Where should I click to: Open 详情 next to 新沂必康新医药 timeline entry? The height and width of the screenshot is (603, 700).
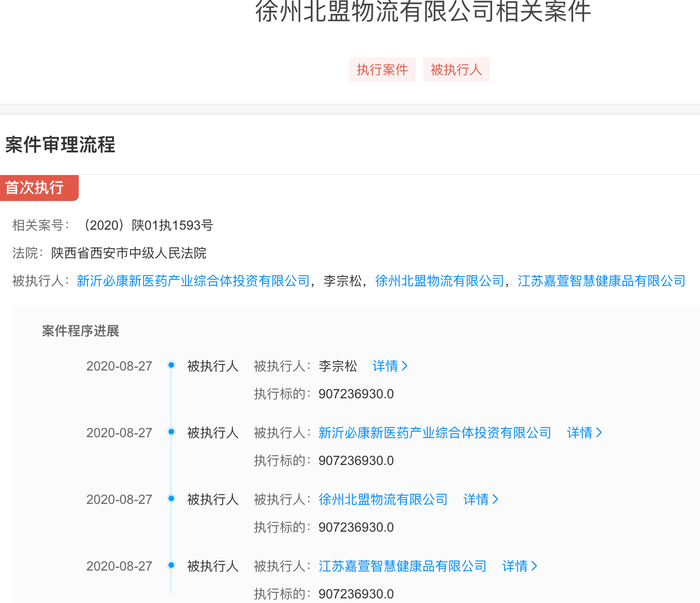point(584,432)
